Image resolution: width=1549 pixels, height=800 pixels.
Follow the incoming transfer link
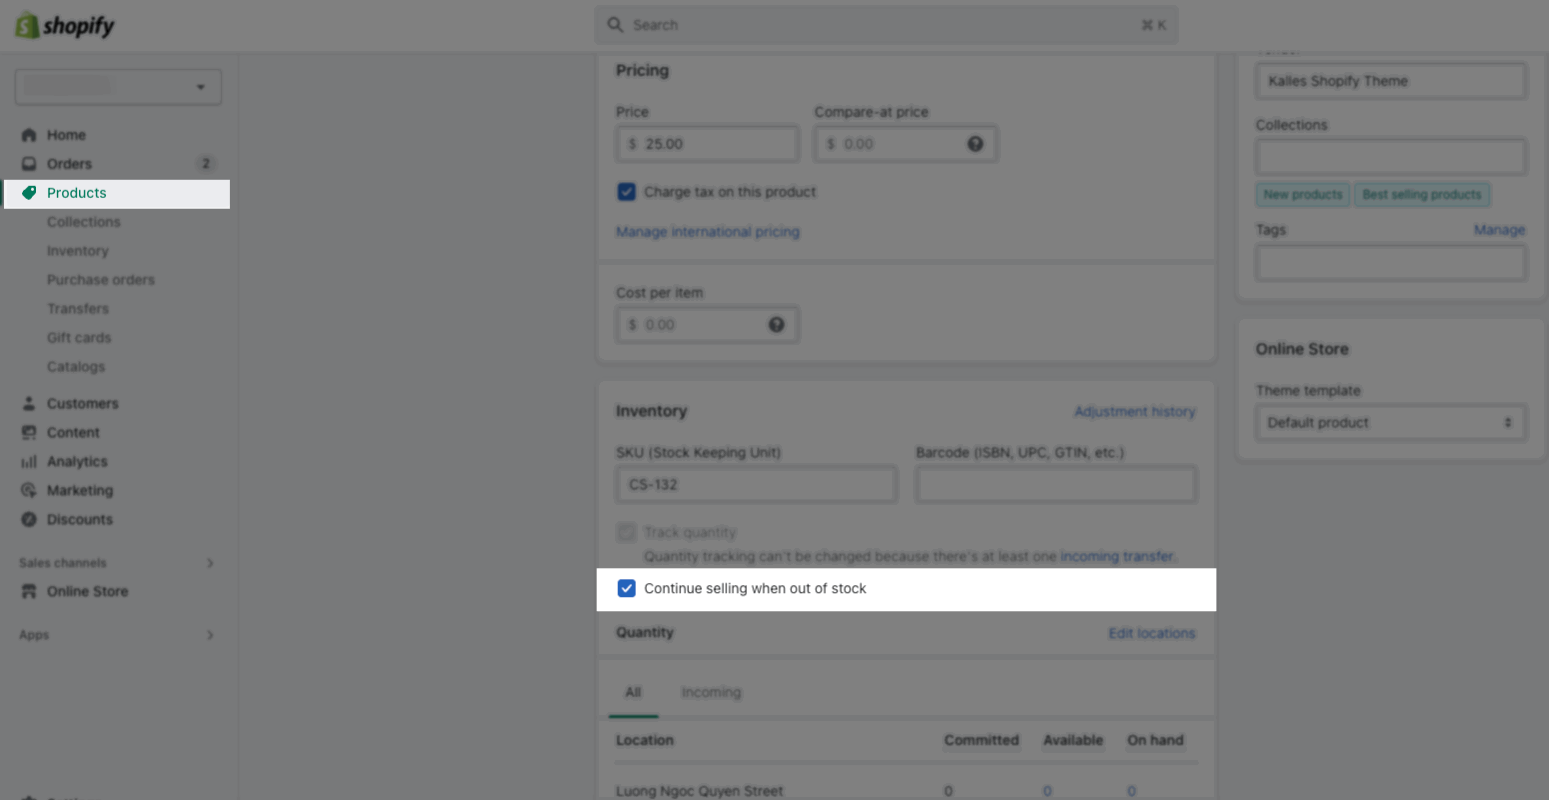pyautogui.click(x=1117, y=556)
